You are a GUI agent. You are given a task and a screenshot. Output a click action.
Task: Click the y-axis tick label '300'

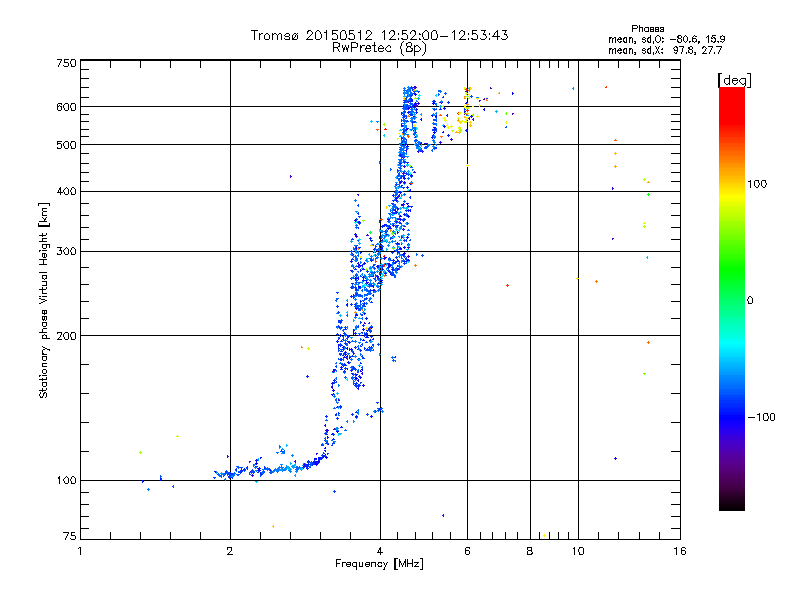66,251
